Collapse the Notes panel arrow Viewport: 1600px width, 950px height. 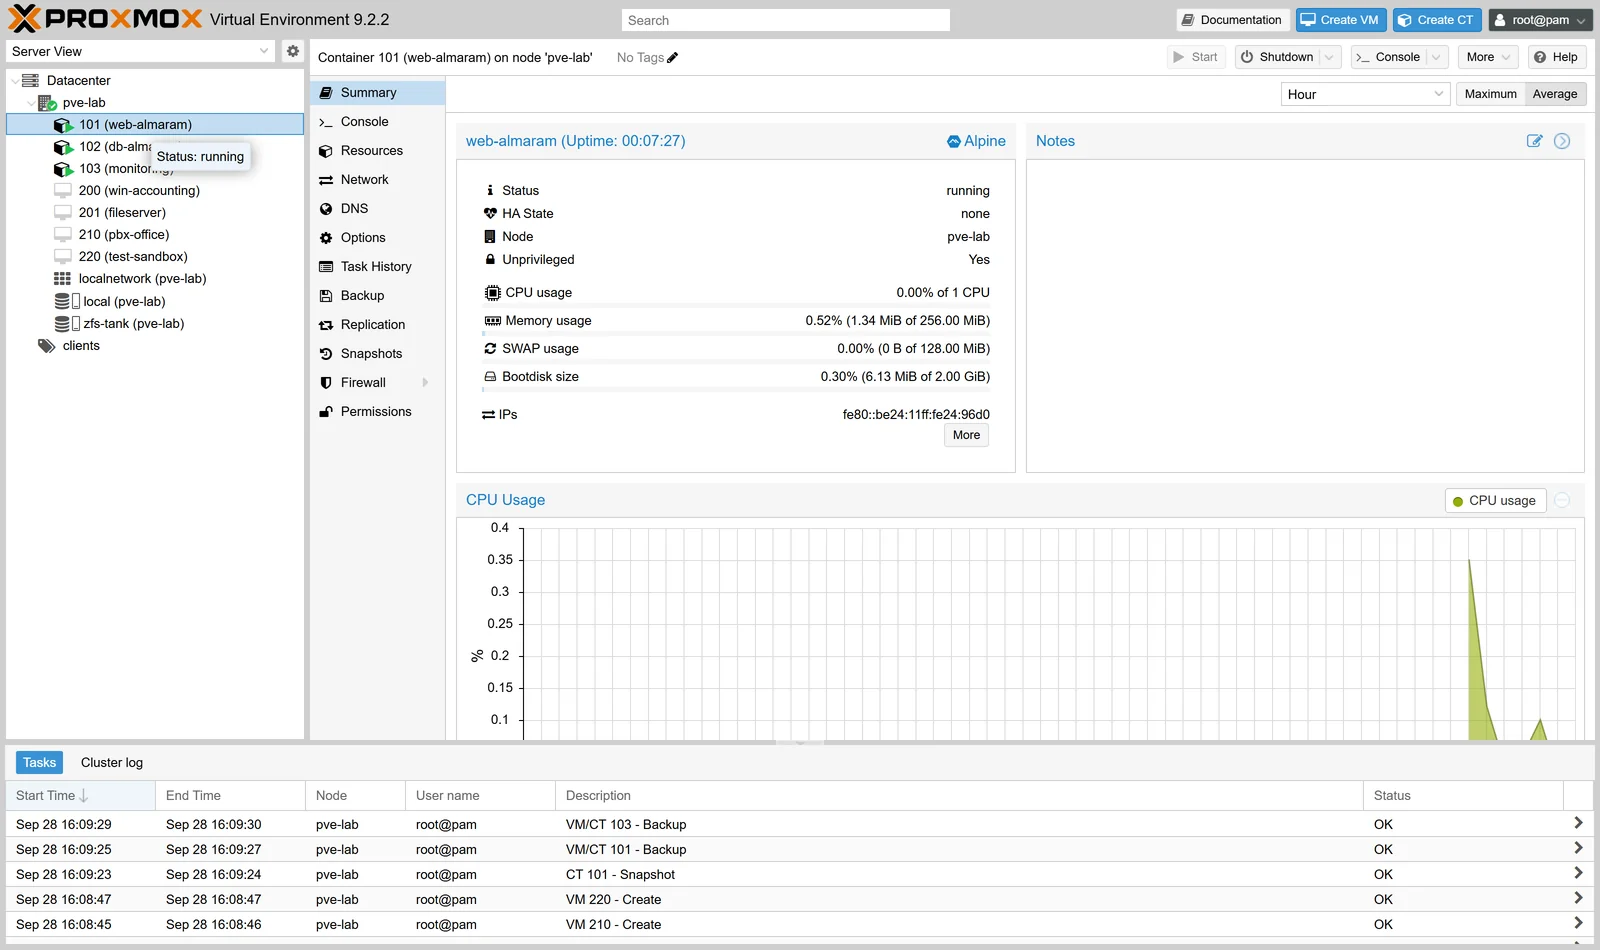pos(1562,141)
